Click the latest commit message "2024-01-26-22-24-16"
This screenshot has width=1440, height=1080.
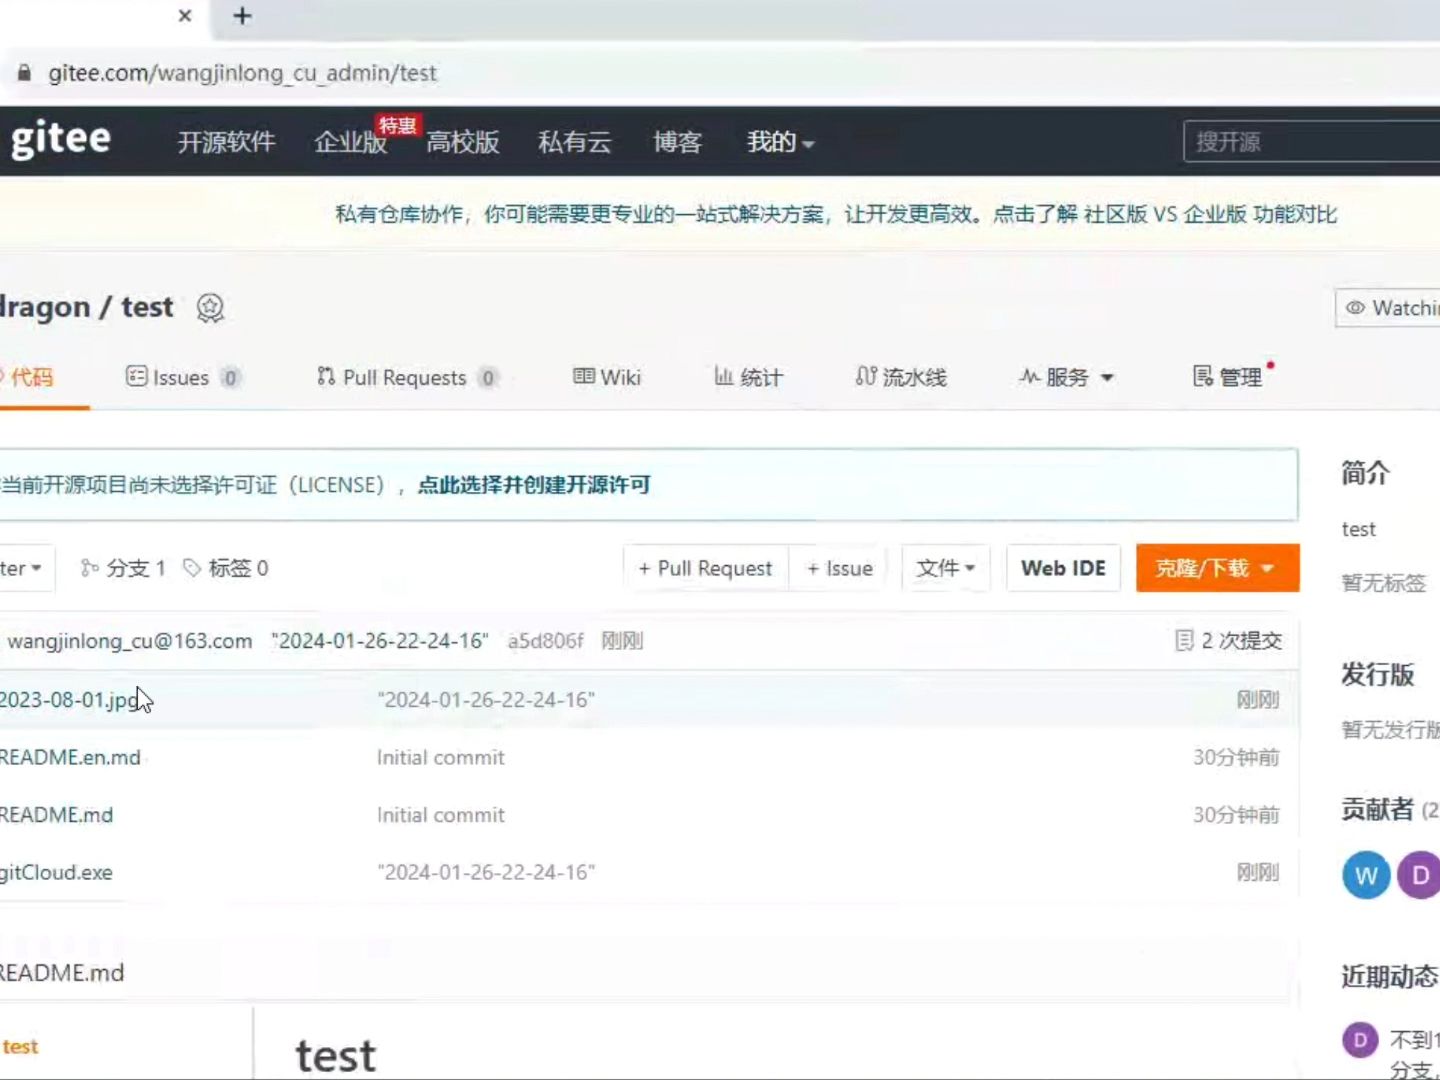[380, 641]
